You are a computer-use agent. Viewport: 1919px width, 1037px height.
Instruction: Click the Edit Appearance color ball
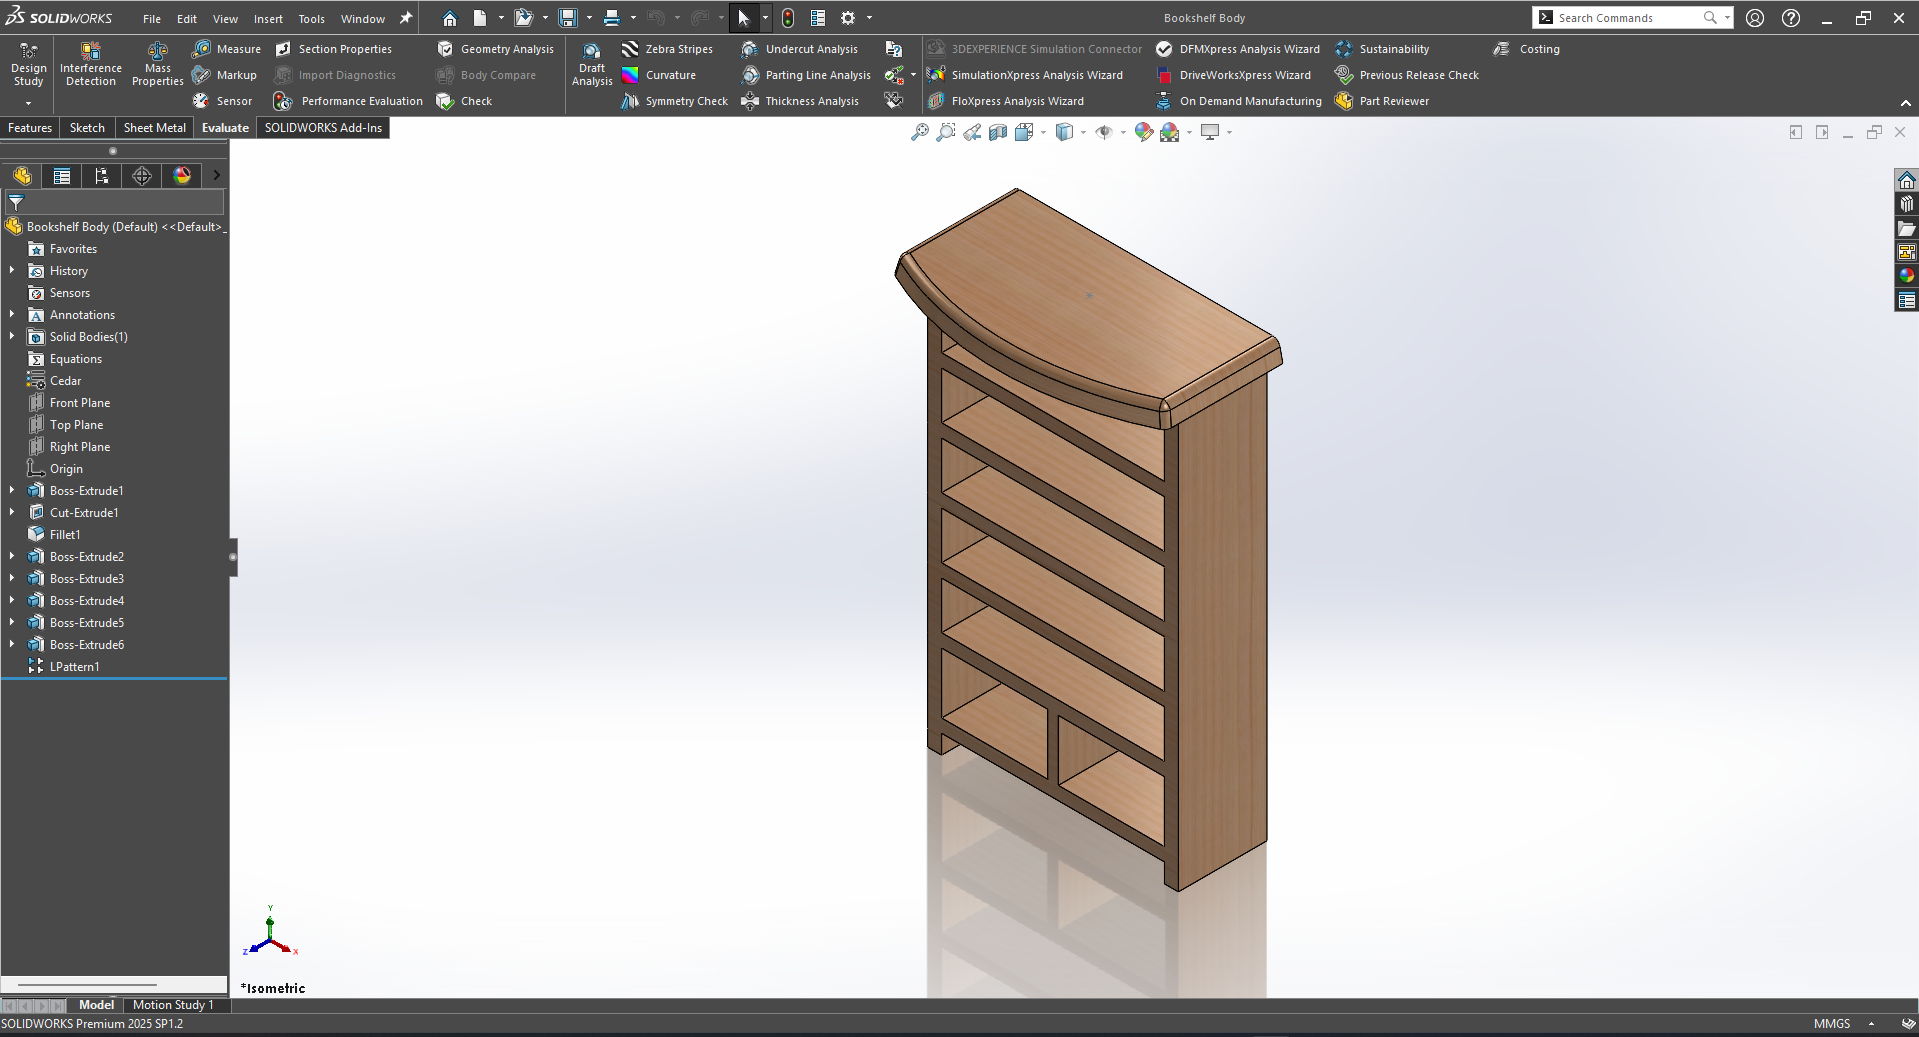click(1143, 132)
